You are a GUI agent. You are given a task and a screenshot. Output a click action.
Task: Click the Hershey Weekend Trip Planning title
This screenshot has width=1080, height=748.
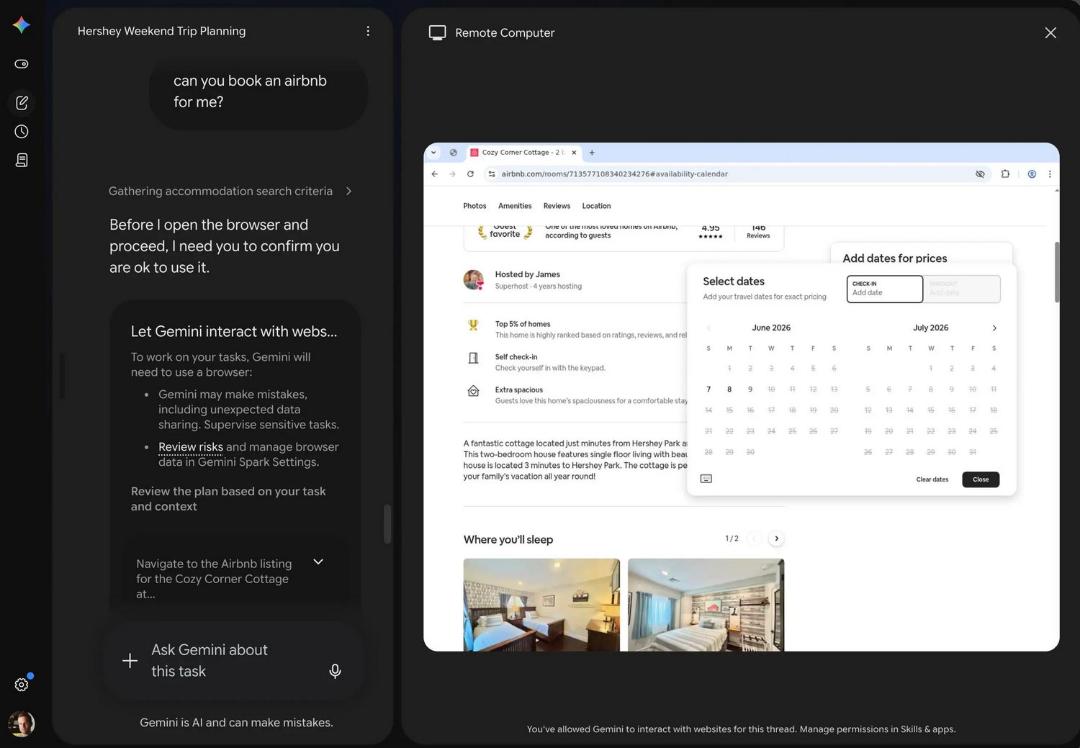[x=161, y=31]
